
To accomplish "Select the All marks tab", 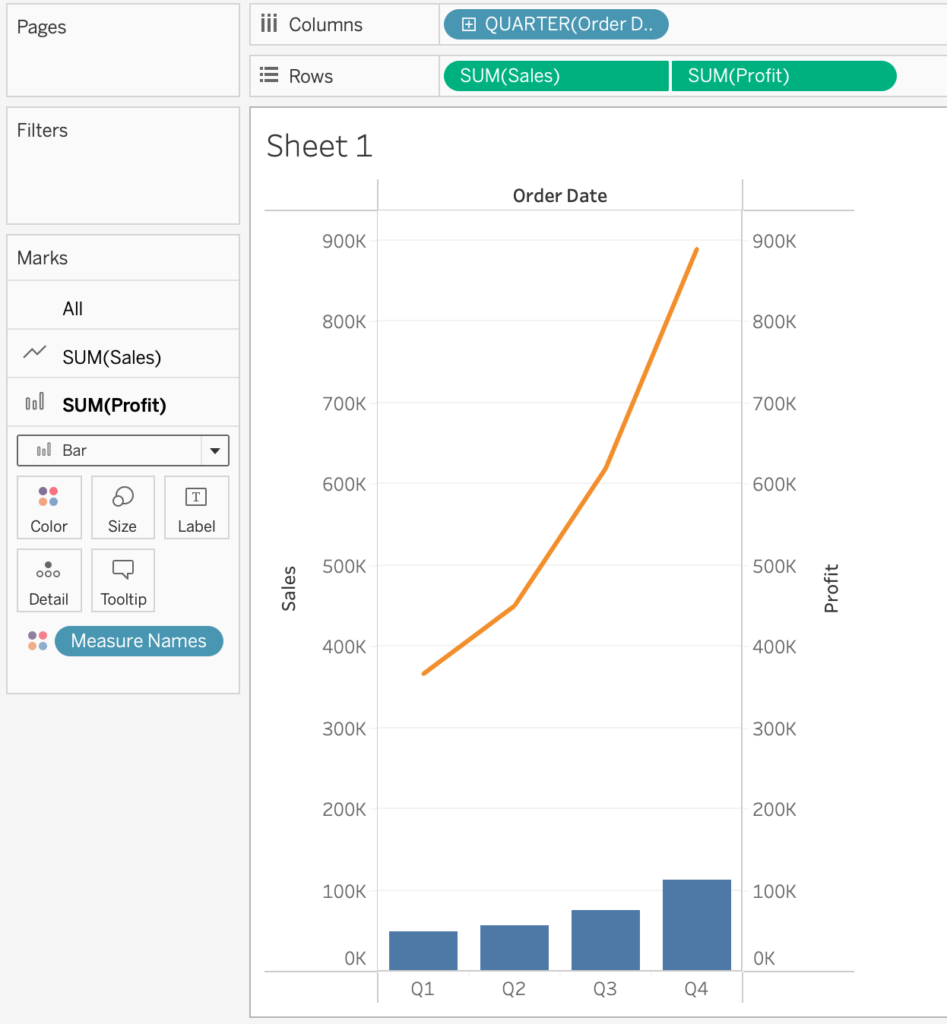I will point(73,309).
